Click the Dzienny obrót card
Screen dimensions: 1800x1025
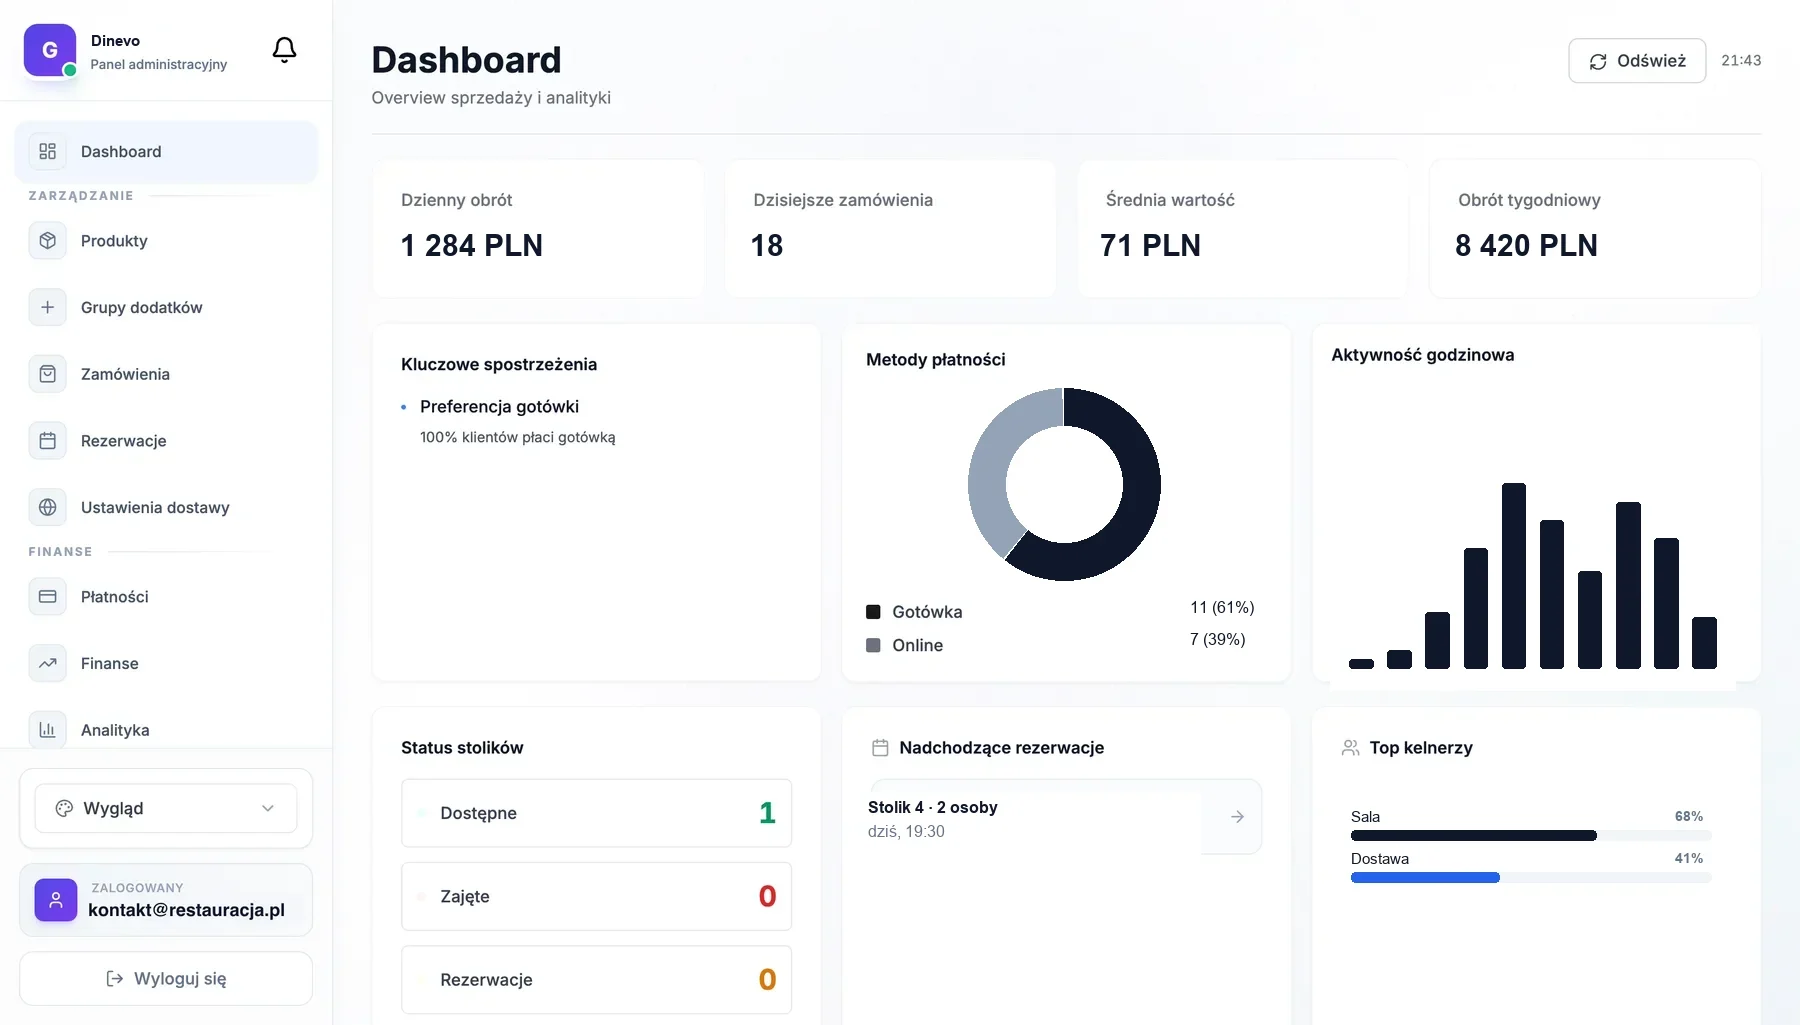538,229
